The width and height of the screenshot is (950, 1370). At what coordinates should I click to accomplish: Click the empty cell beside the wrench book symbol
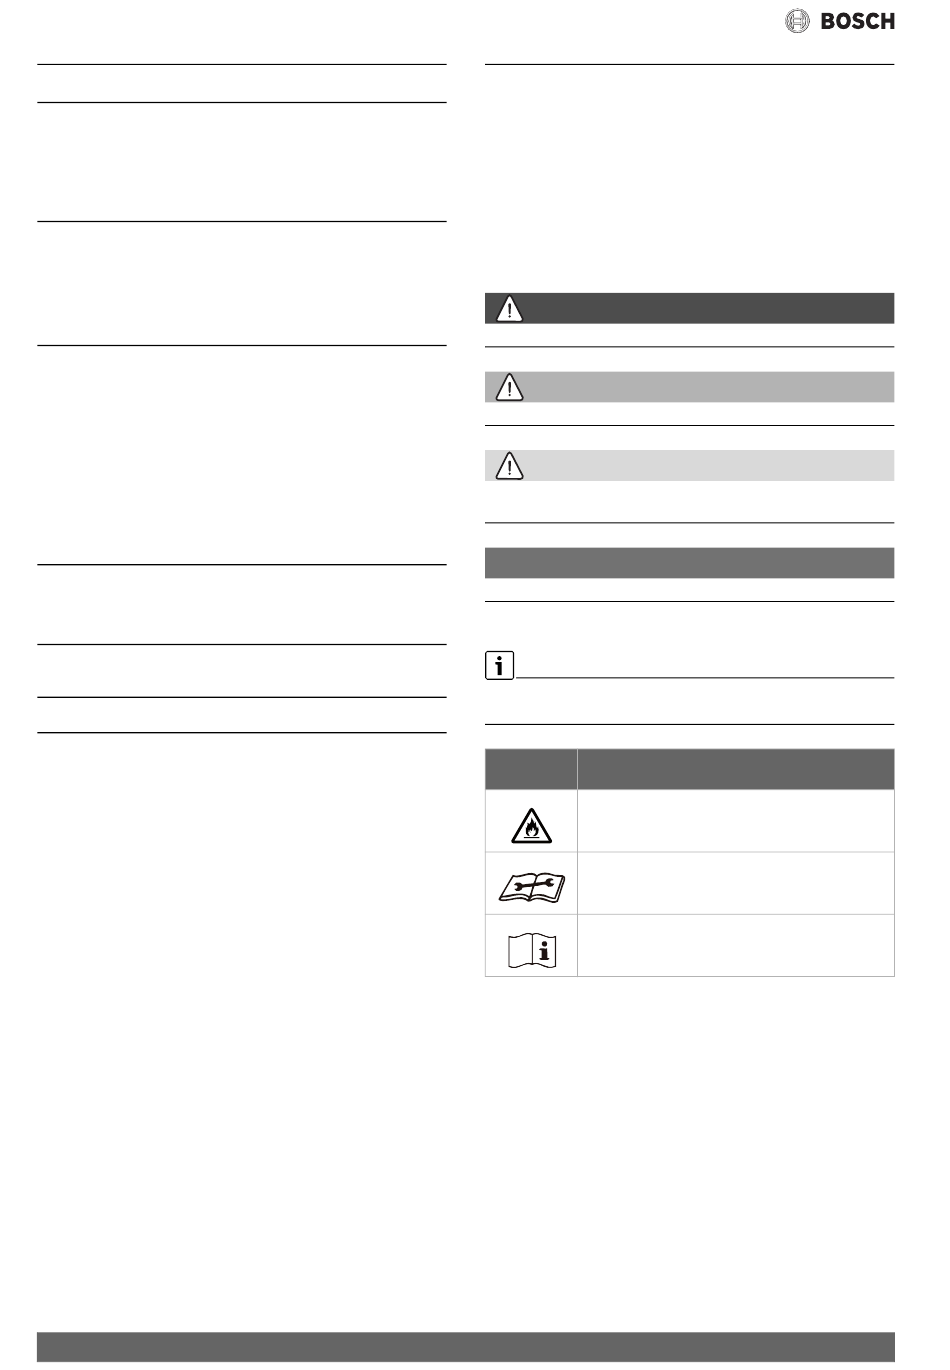coord(736,884)
